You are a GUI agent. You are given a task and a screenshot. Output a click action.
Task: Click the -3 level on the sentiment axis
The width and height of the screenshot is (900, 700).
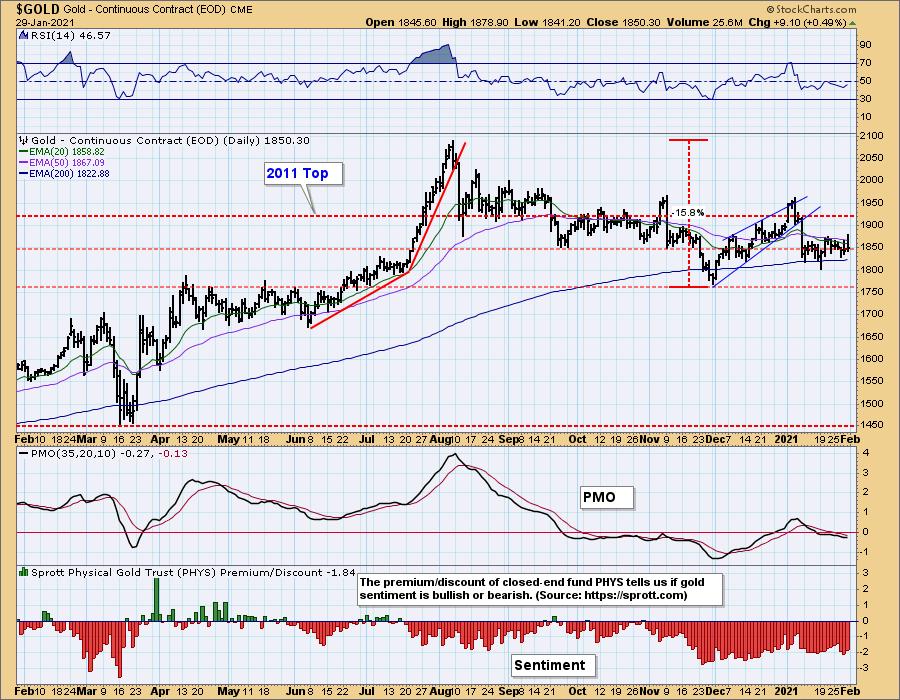(864, 668)
